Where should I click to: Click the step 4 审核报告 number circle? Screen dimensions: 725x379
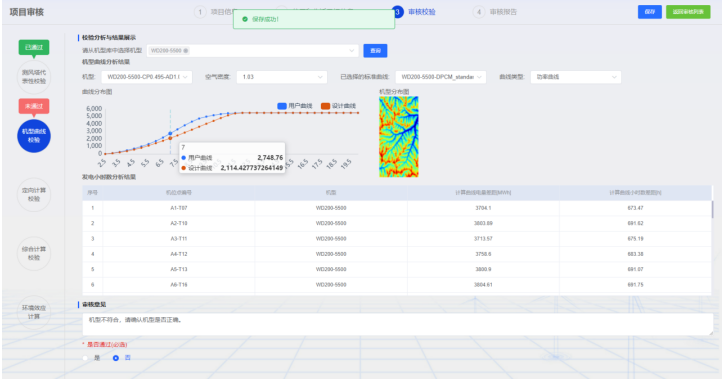(x=479, y=12)
